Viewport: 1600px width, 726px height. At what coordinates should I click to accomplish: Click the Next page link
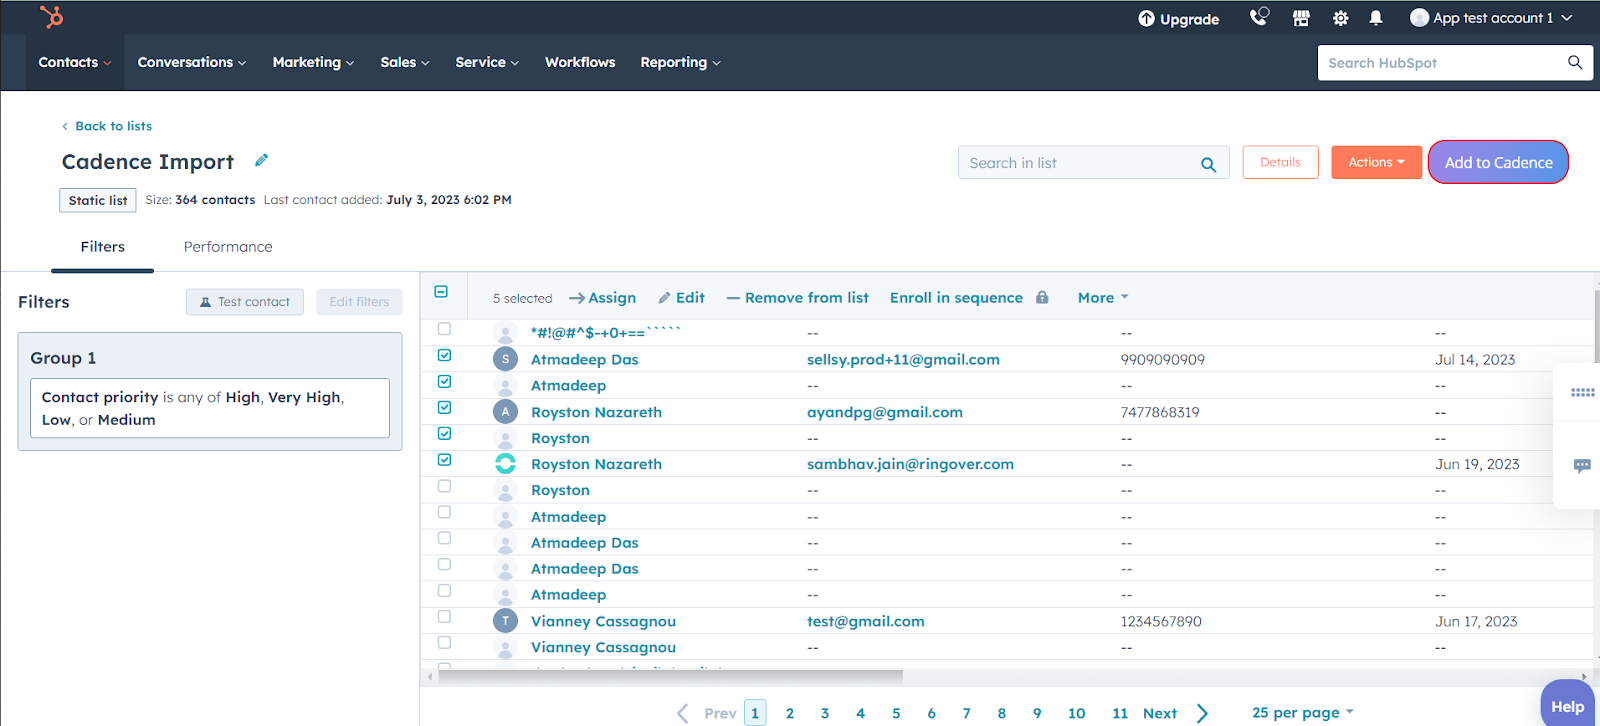pyautogui.click(x=1160, y=713)
